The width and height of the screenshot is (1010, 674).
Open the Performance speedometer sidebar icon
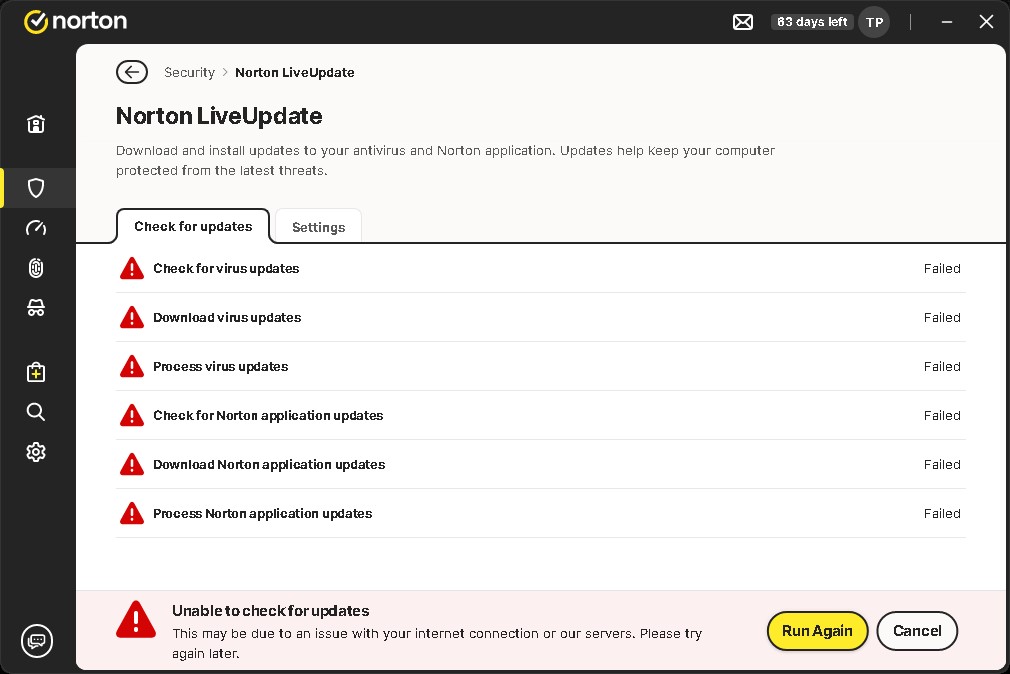36,228
